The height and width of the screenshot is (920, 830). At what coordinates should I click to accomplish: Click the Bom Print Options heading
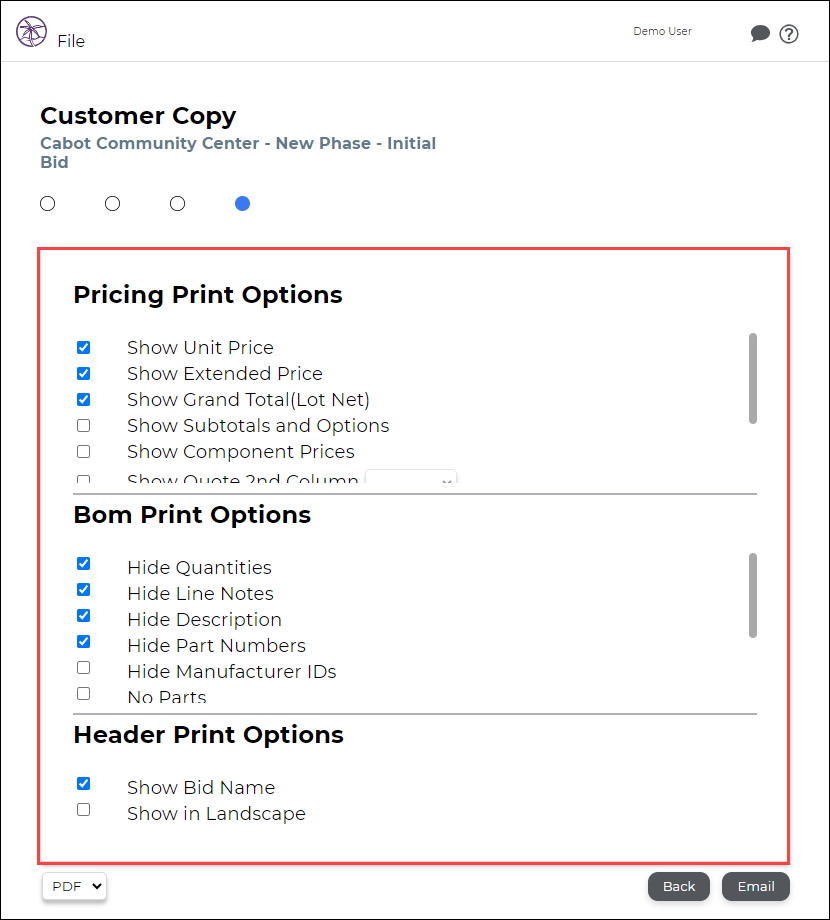pos(192,515)
